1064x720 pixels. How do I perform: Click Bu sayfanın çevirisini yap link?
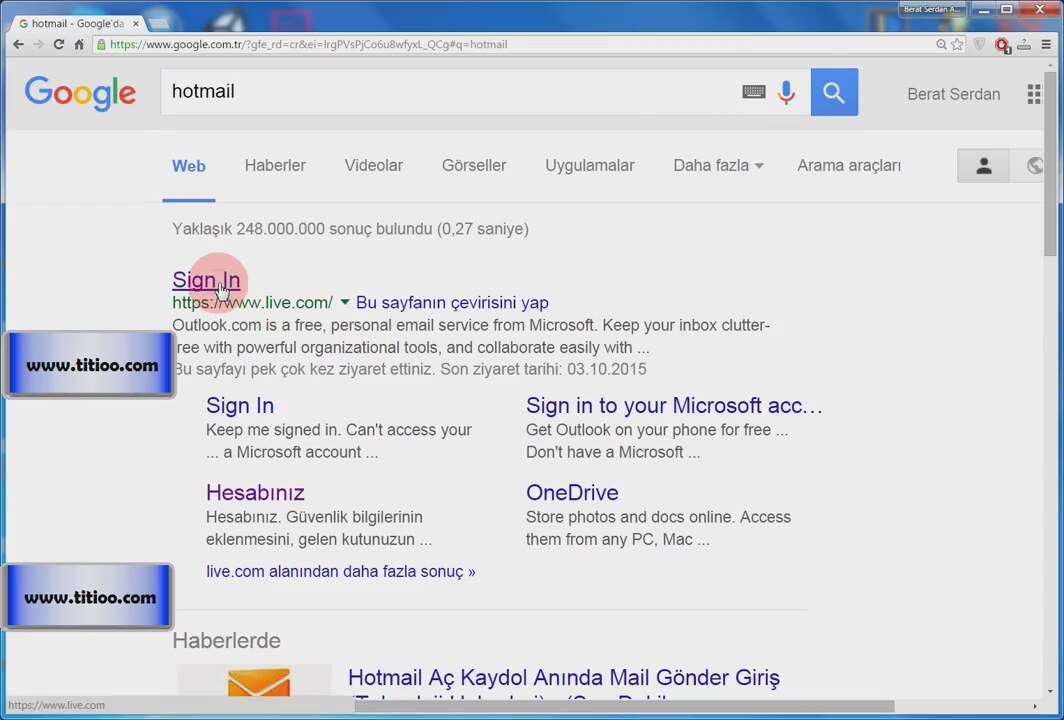452,303
